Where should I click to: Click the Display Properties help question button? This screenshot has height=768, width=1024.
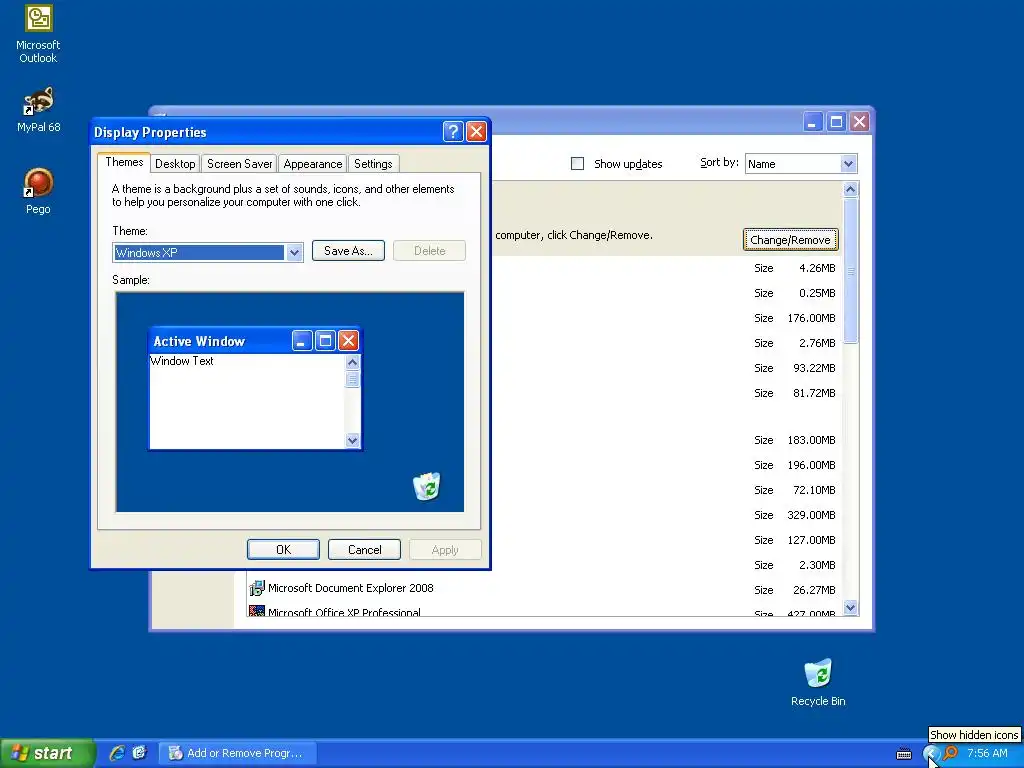(x=453, y=131)
